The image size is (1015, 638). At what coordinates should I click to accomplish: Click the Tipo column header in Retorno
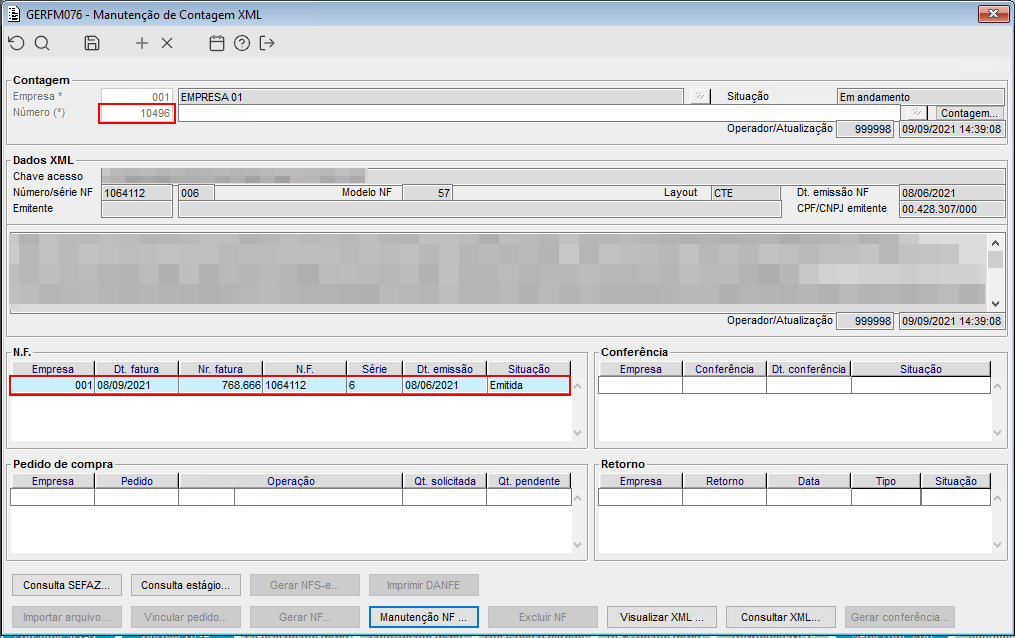pyautogui.click(x=886, y=481)
